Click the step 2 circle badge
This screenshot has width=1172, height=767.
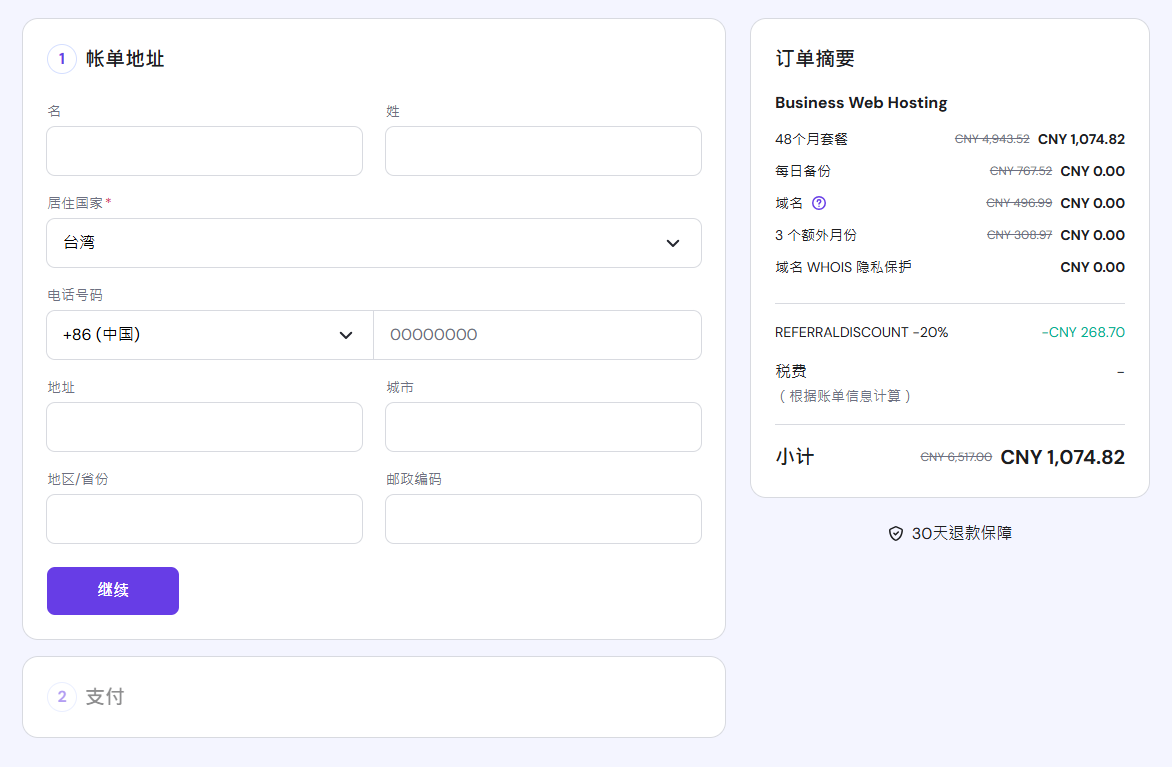[x=62, y=697]
